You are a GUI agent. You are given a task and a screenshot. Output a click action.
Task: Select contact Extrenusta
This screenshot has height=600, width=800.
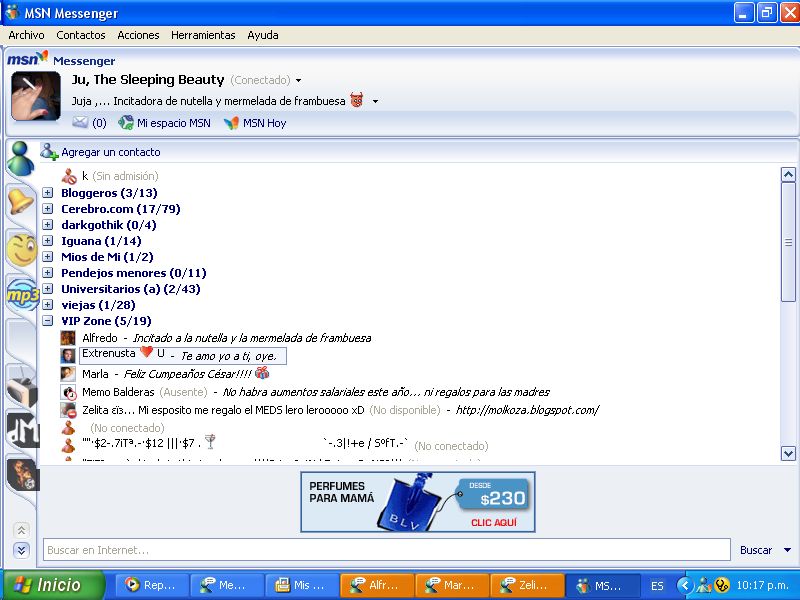[x=173, y=356]
